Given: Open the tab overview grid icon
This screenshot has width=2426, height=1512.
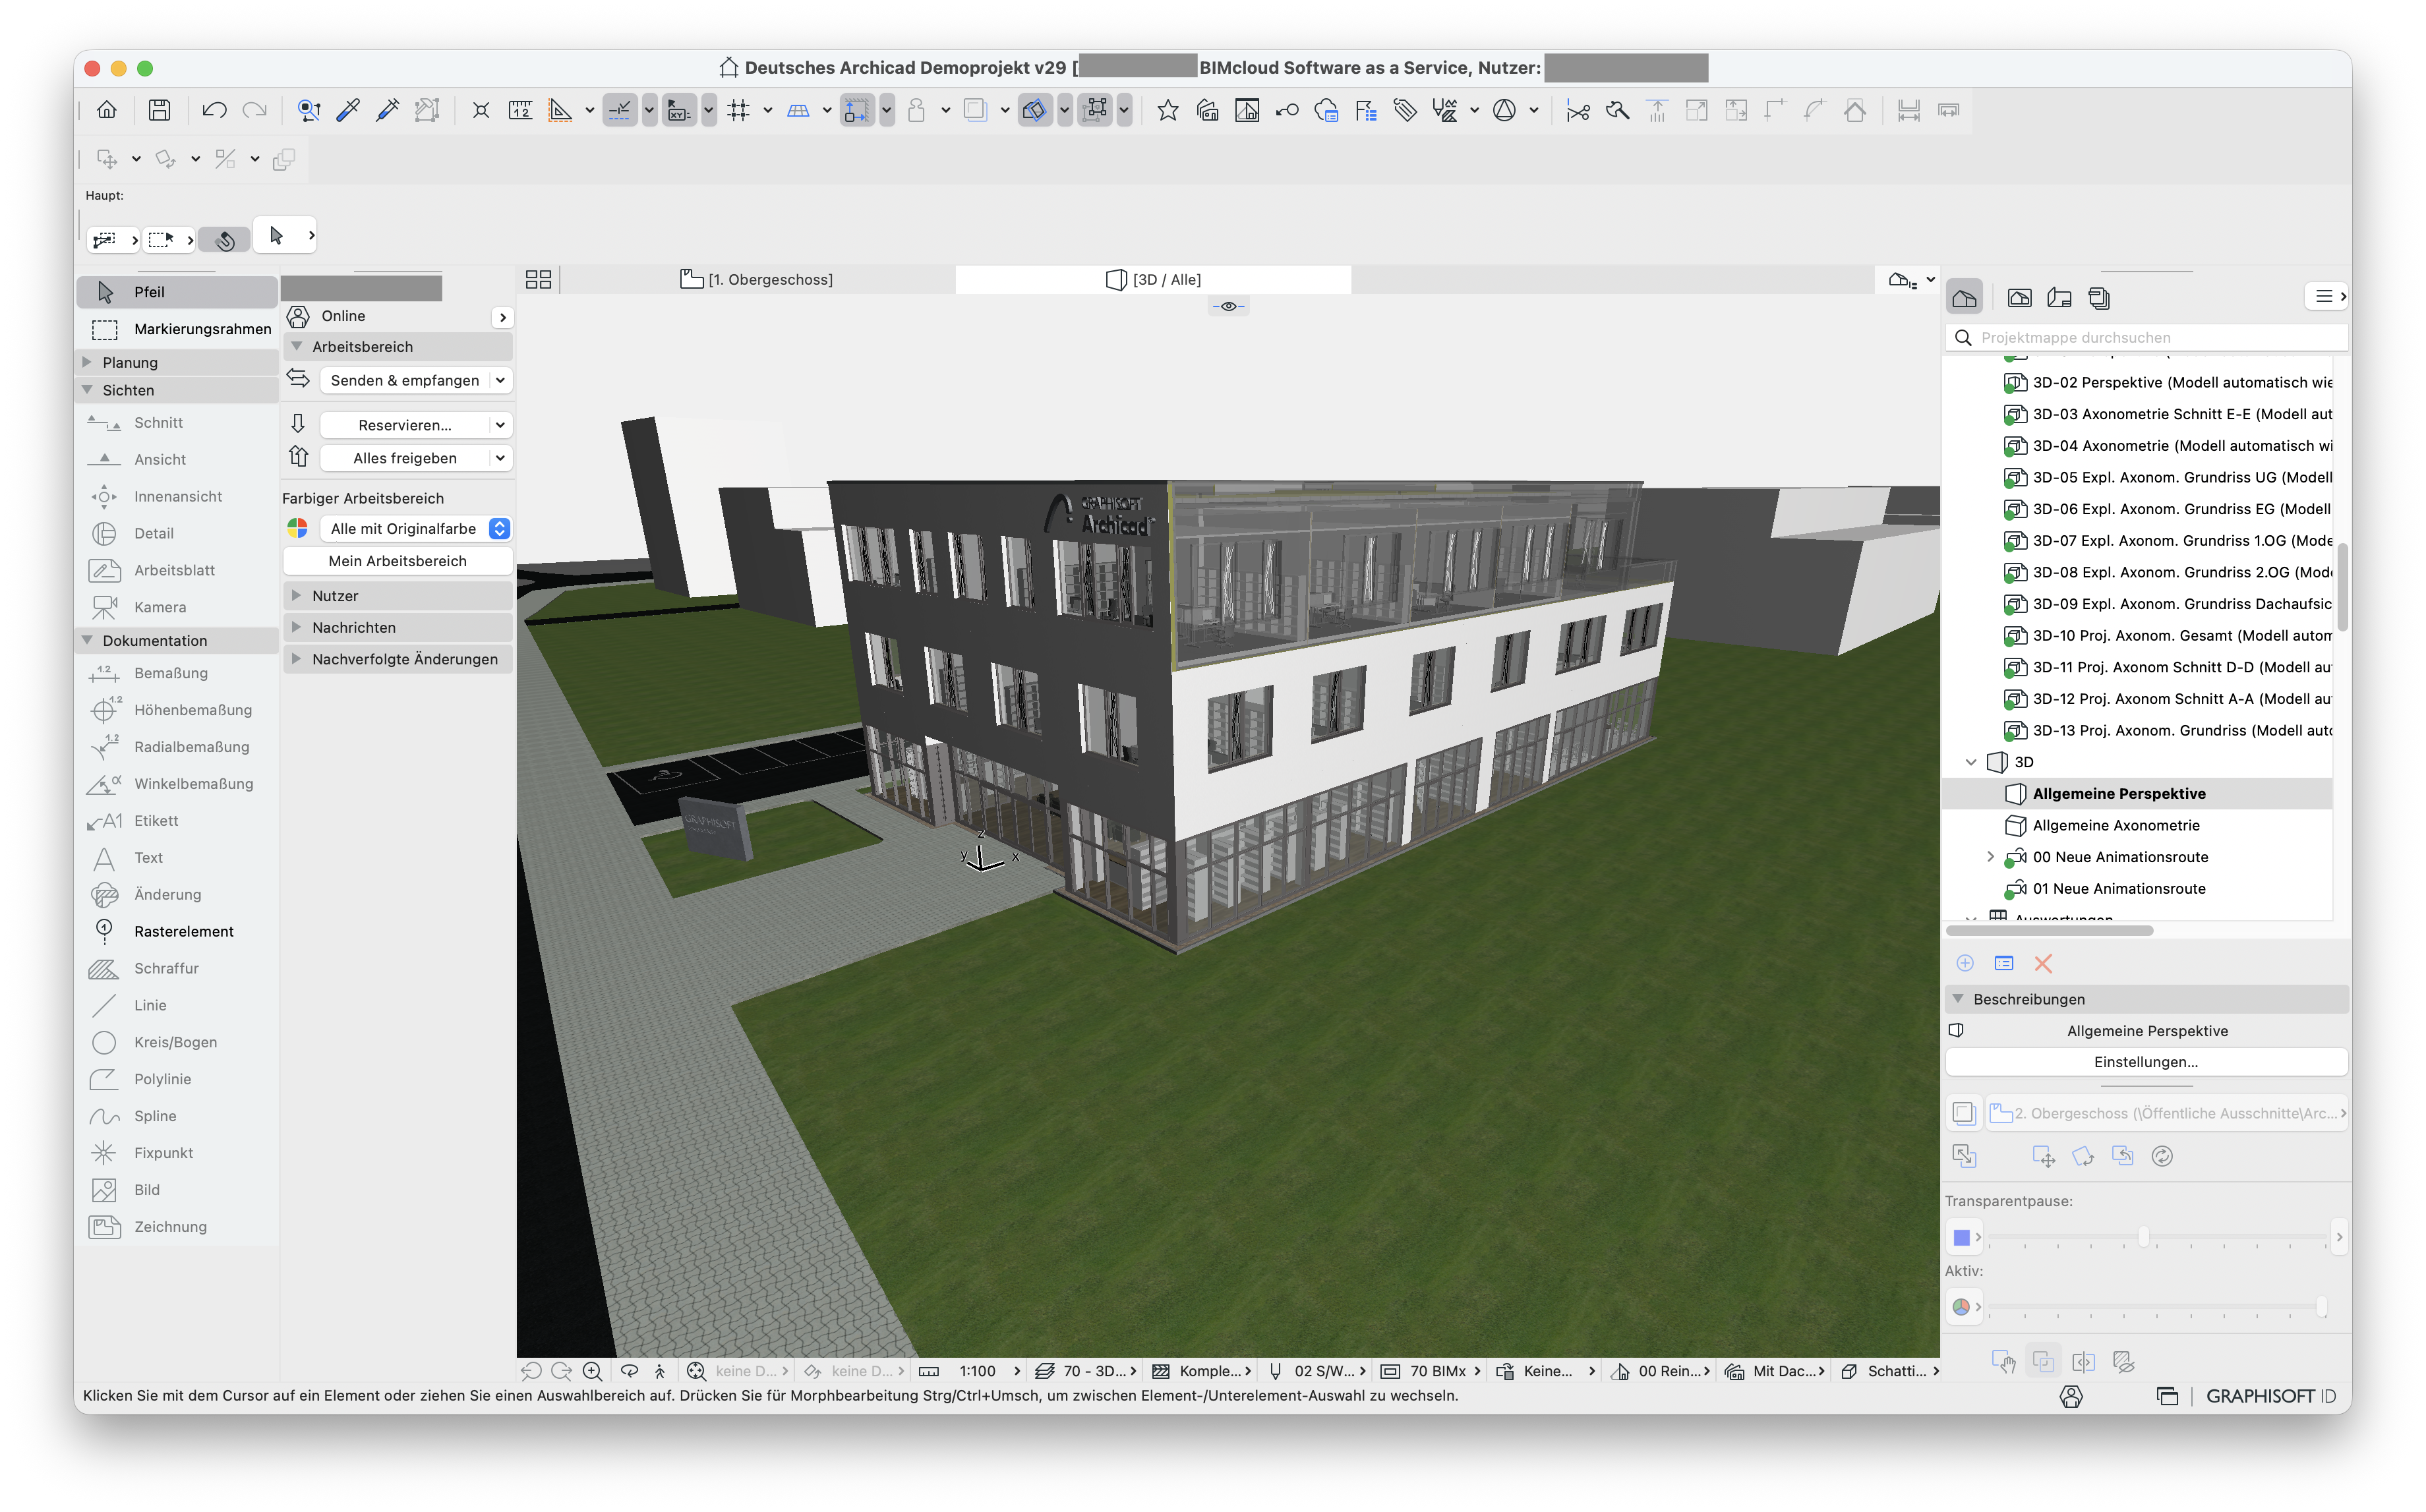Looking at the screenshot, I should pos(538,280).
